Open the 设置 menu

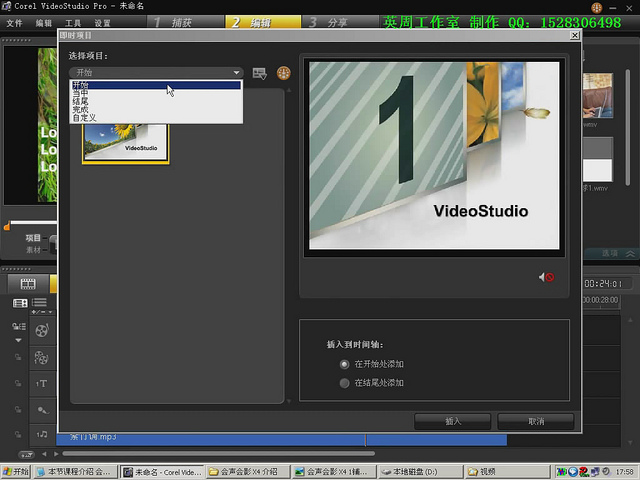pyautogui.click(x=102, y=23)
